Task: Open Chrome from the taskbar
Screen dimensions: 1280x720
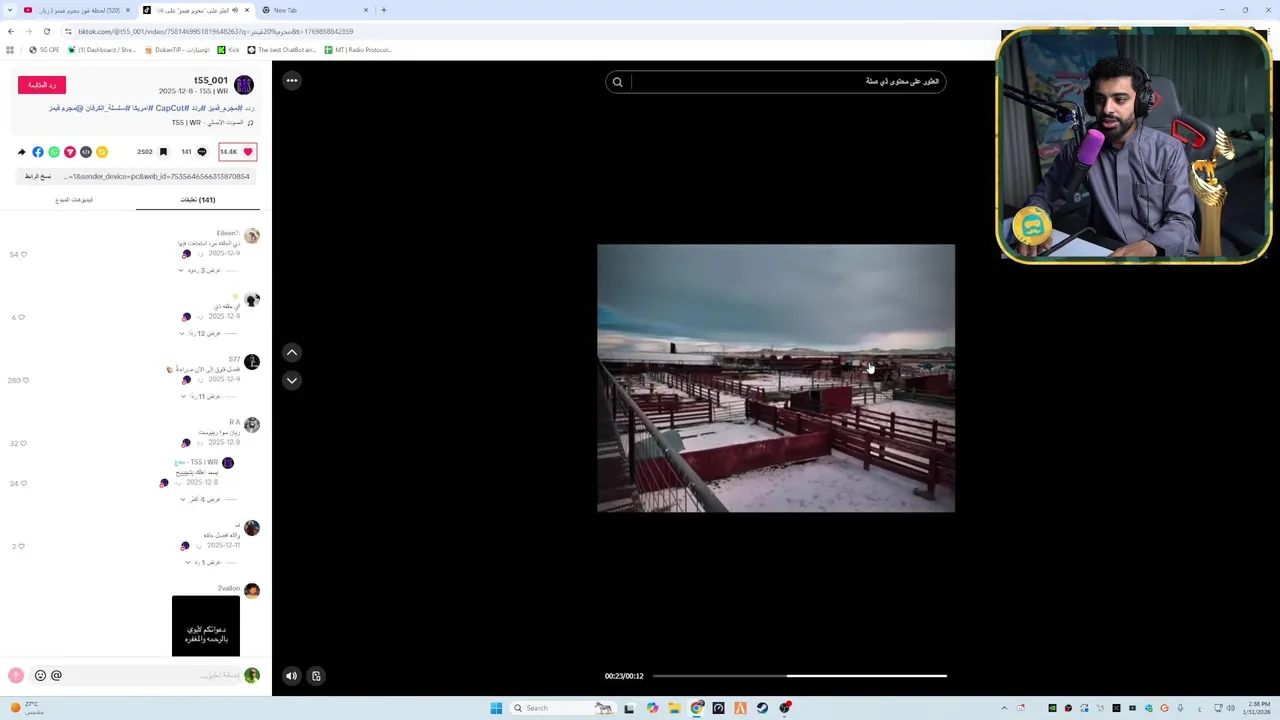Action: pyautogui.click(x=697, y=708)
